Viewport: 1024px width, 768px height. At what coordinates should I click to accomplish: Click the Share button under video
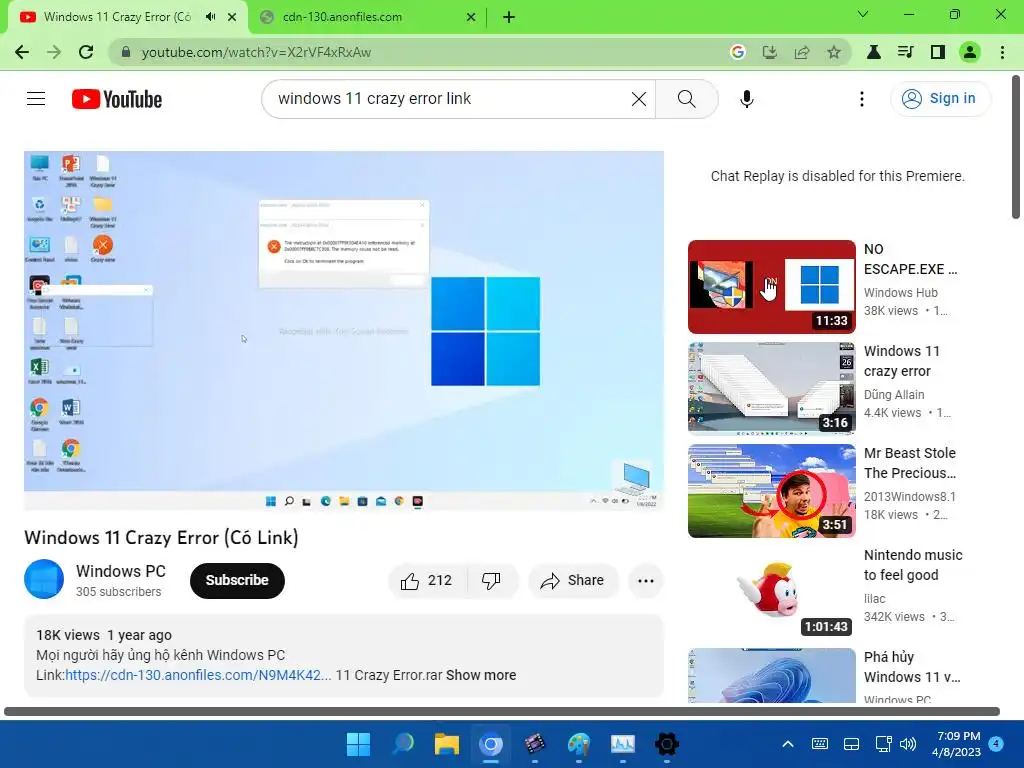[573, 581]
